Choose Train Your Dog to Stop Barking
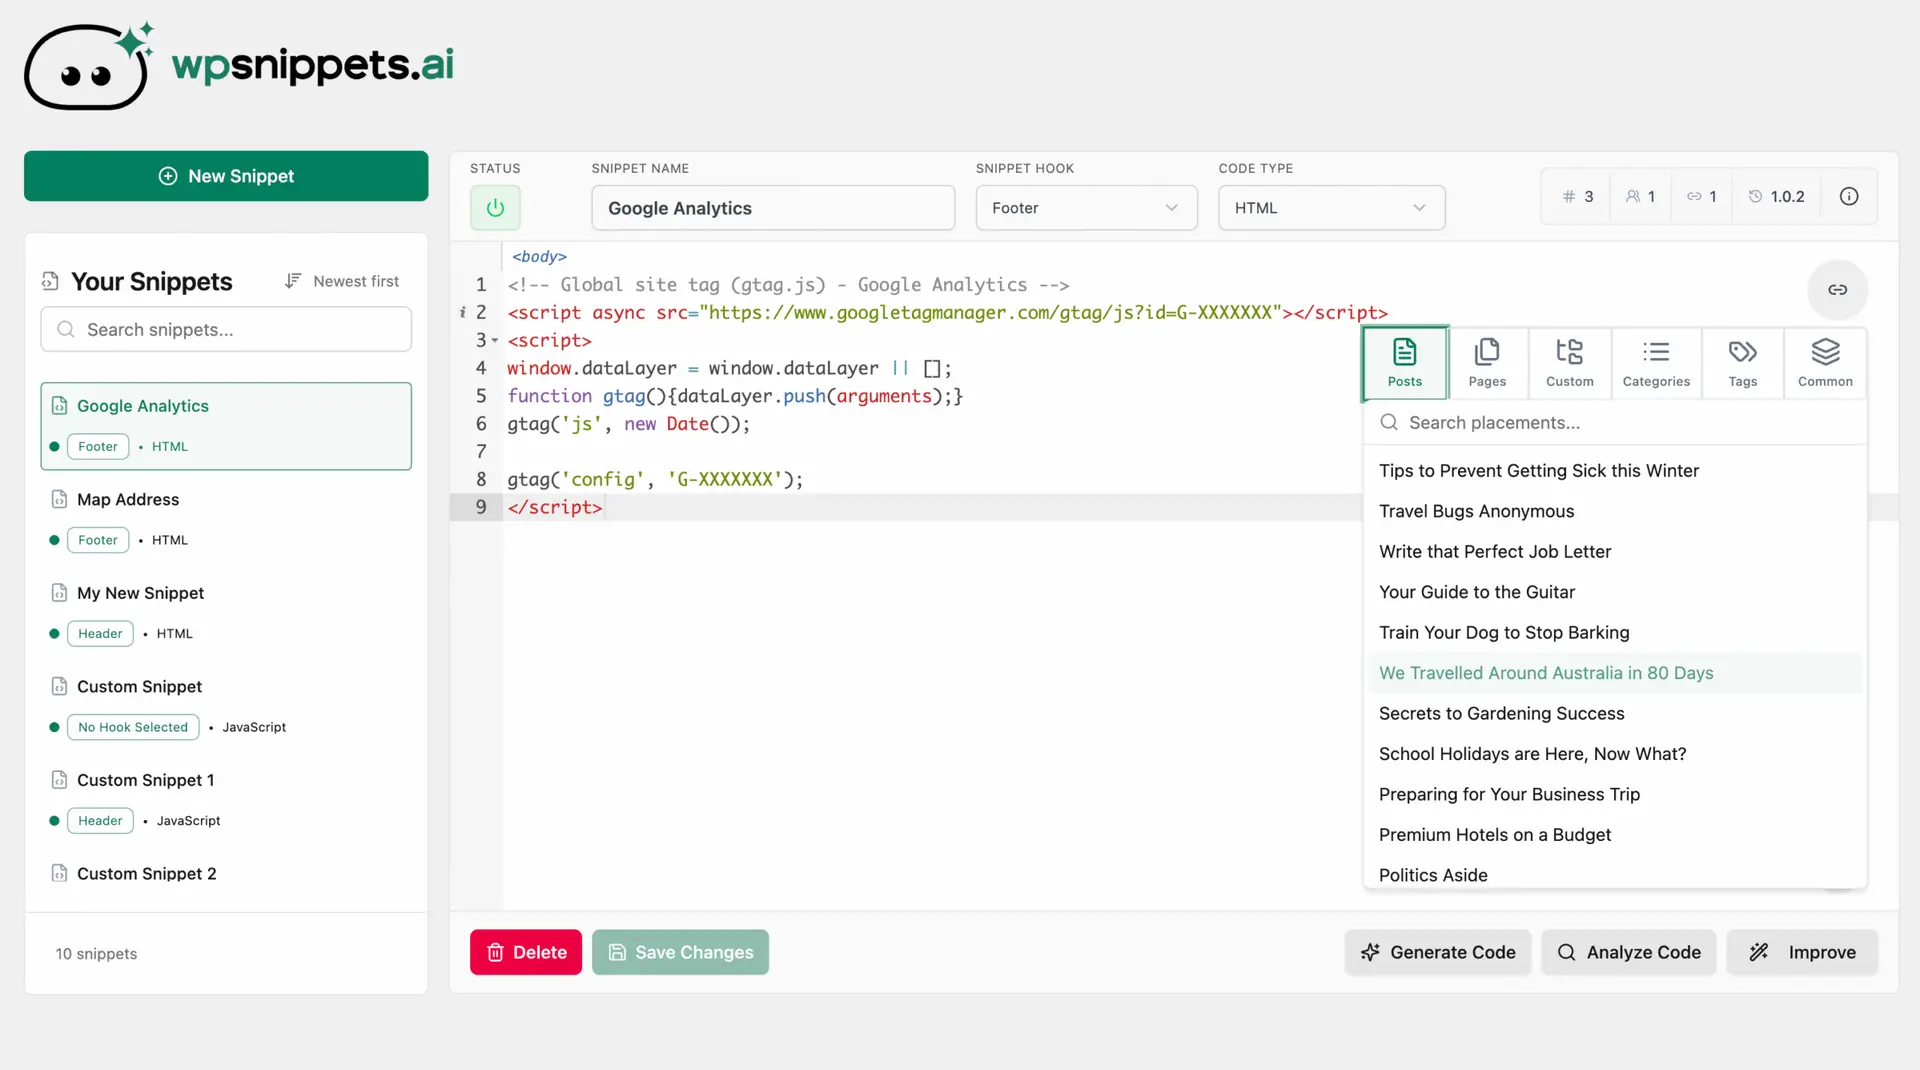 coord(1614,633)
